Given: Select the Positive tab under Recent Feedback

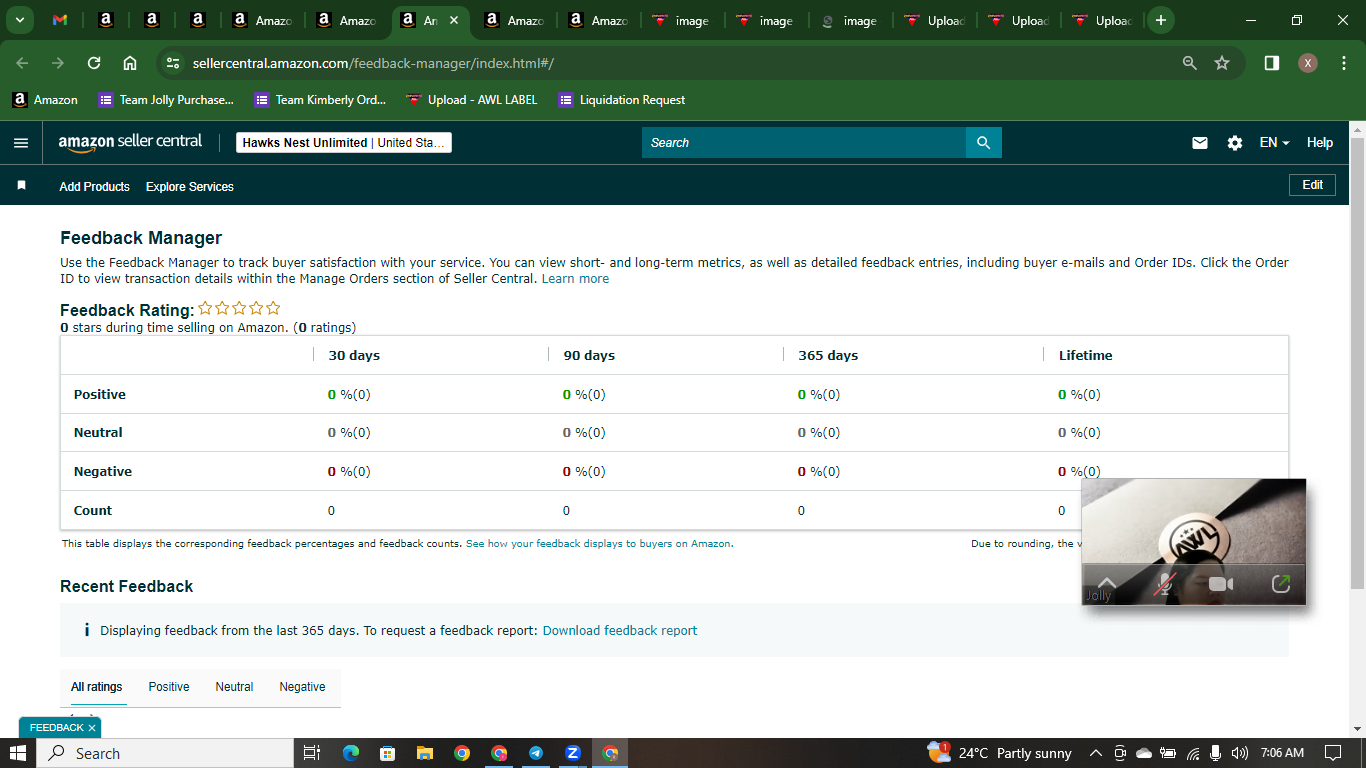Looking at the screenshot, I should 169,687.
